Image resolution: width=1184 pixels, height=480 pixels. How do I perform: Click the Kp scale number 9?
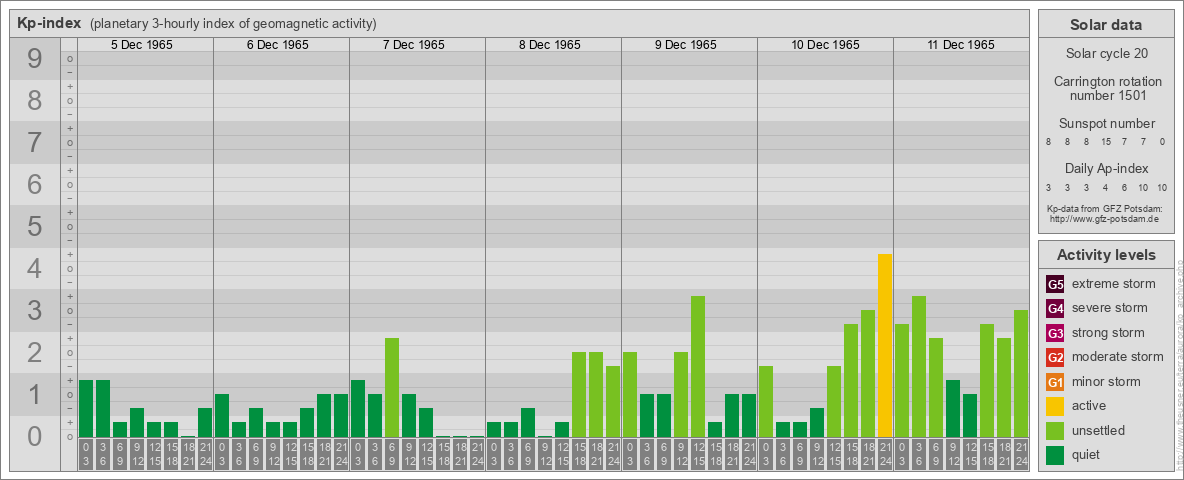point(34,59)
